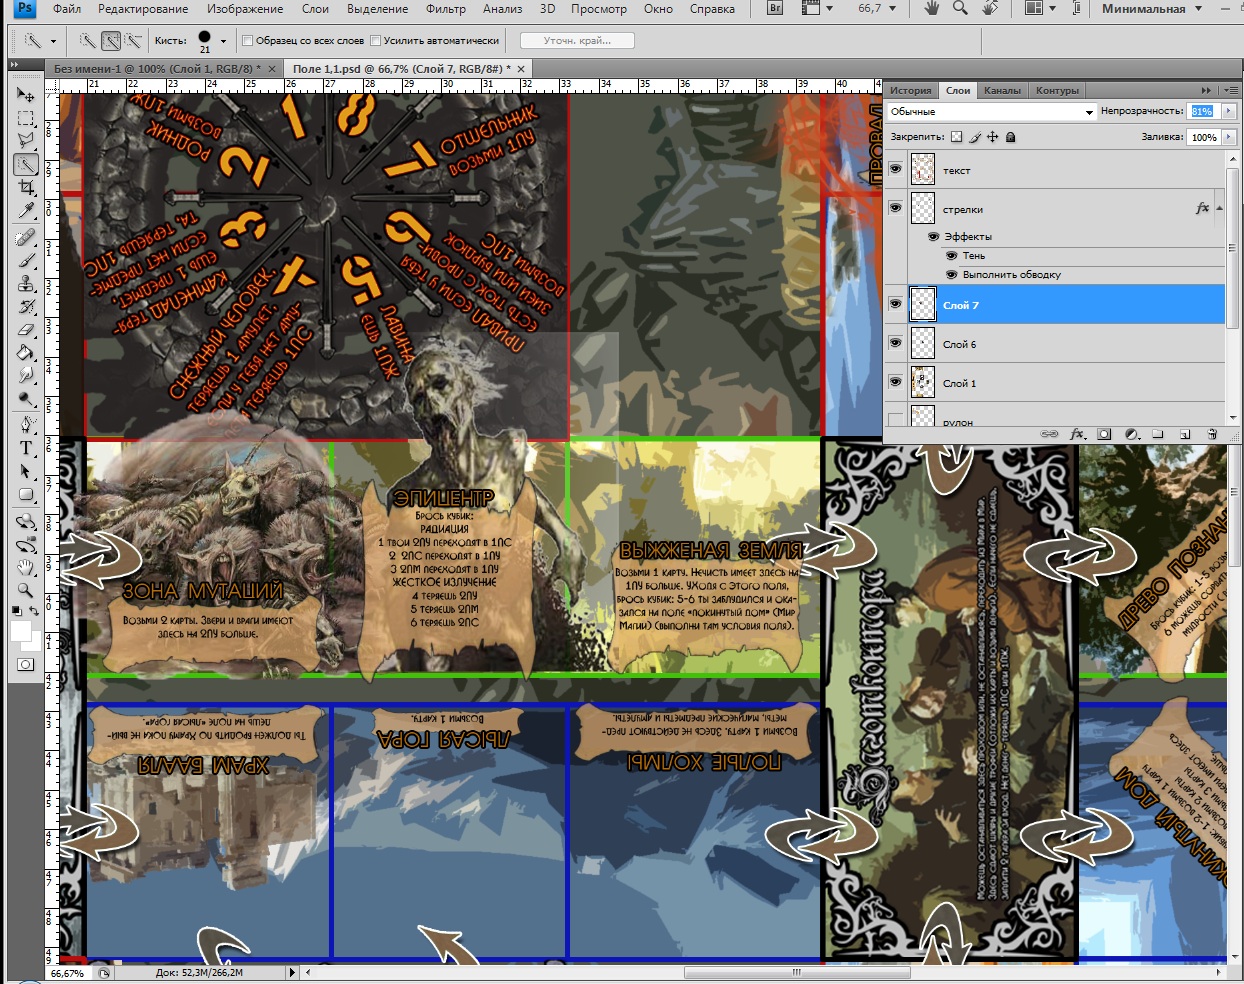Select the Crop tool

tap(26, 187)
